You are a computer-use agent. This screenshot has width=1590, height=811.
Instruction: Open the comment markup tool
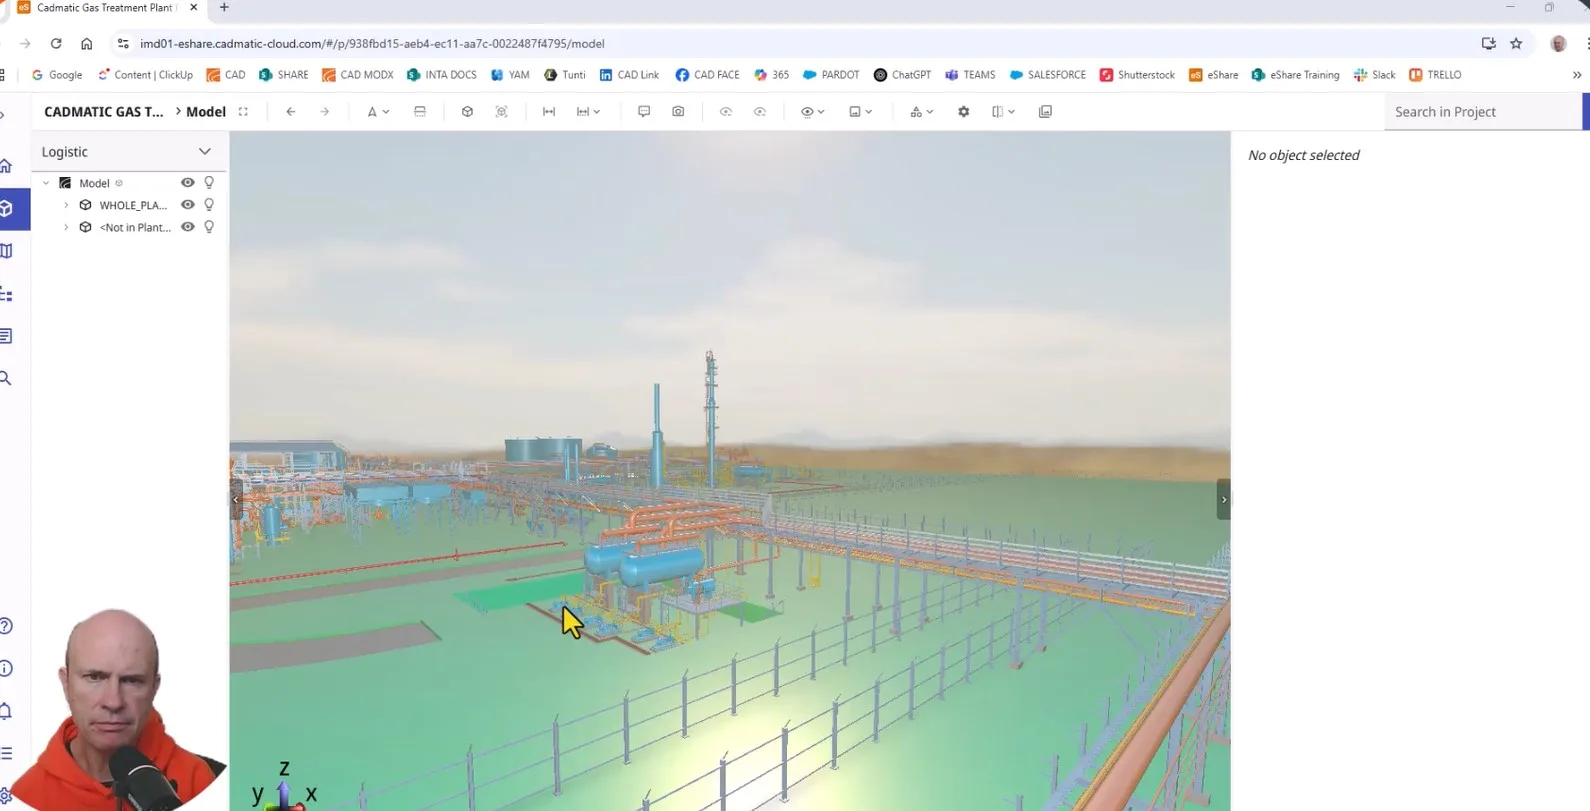644,112
